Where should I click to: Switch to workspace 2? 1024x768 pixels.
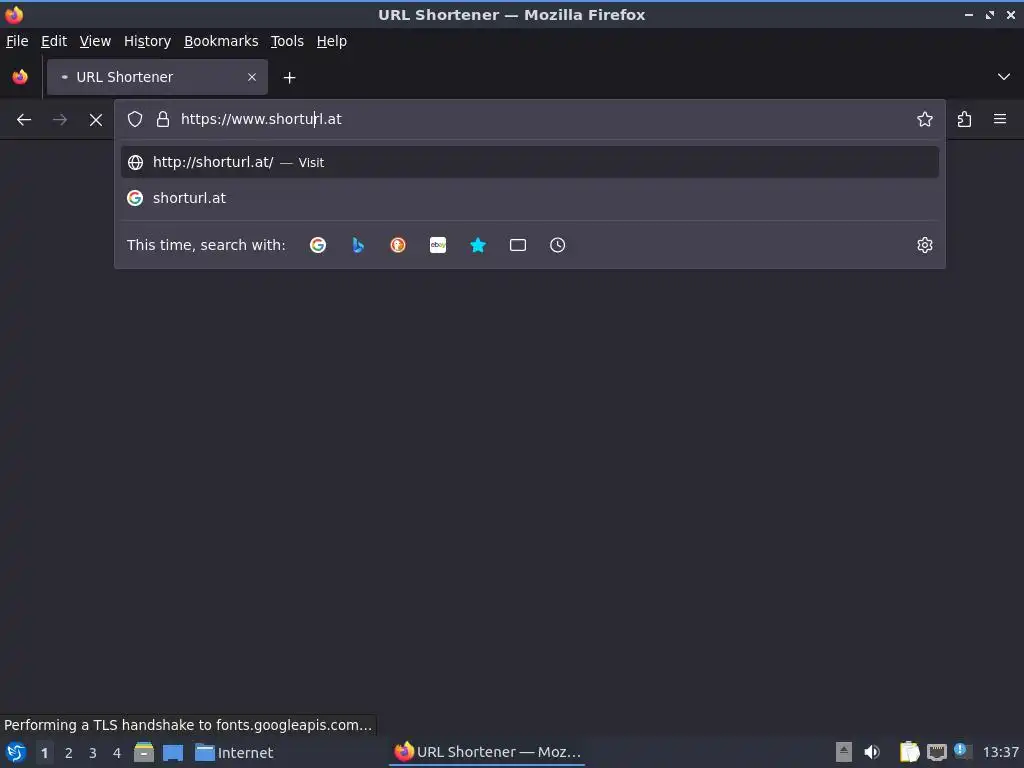69,753
